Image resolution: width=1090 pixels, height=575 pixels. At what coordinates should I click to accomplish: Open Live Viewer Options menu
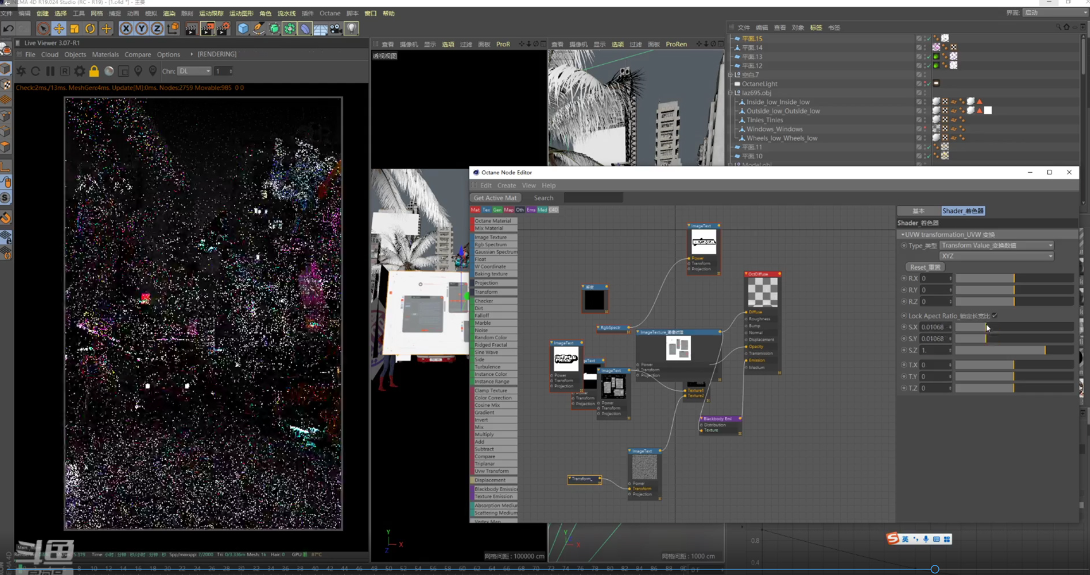point(168,54)
